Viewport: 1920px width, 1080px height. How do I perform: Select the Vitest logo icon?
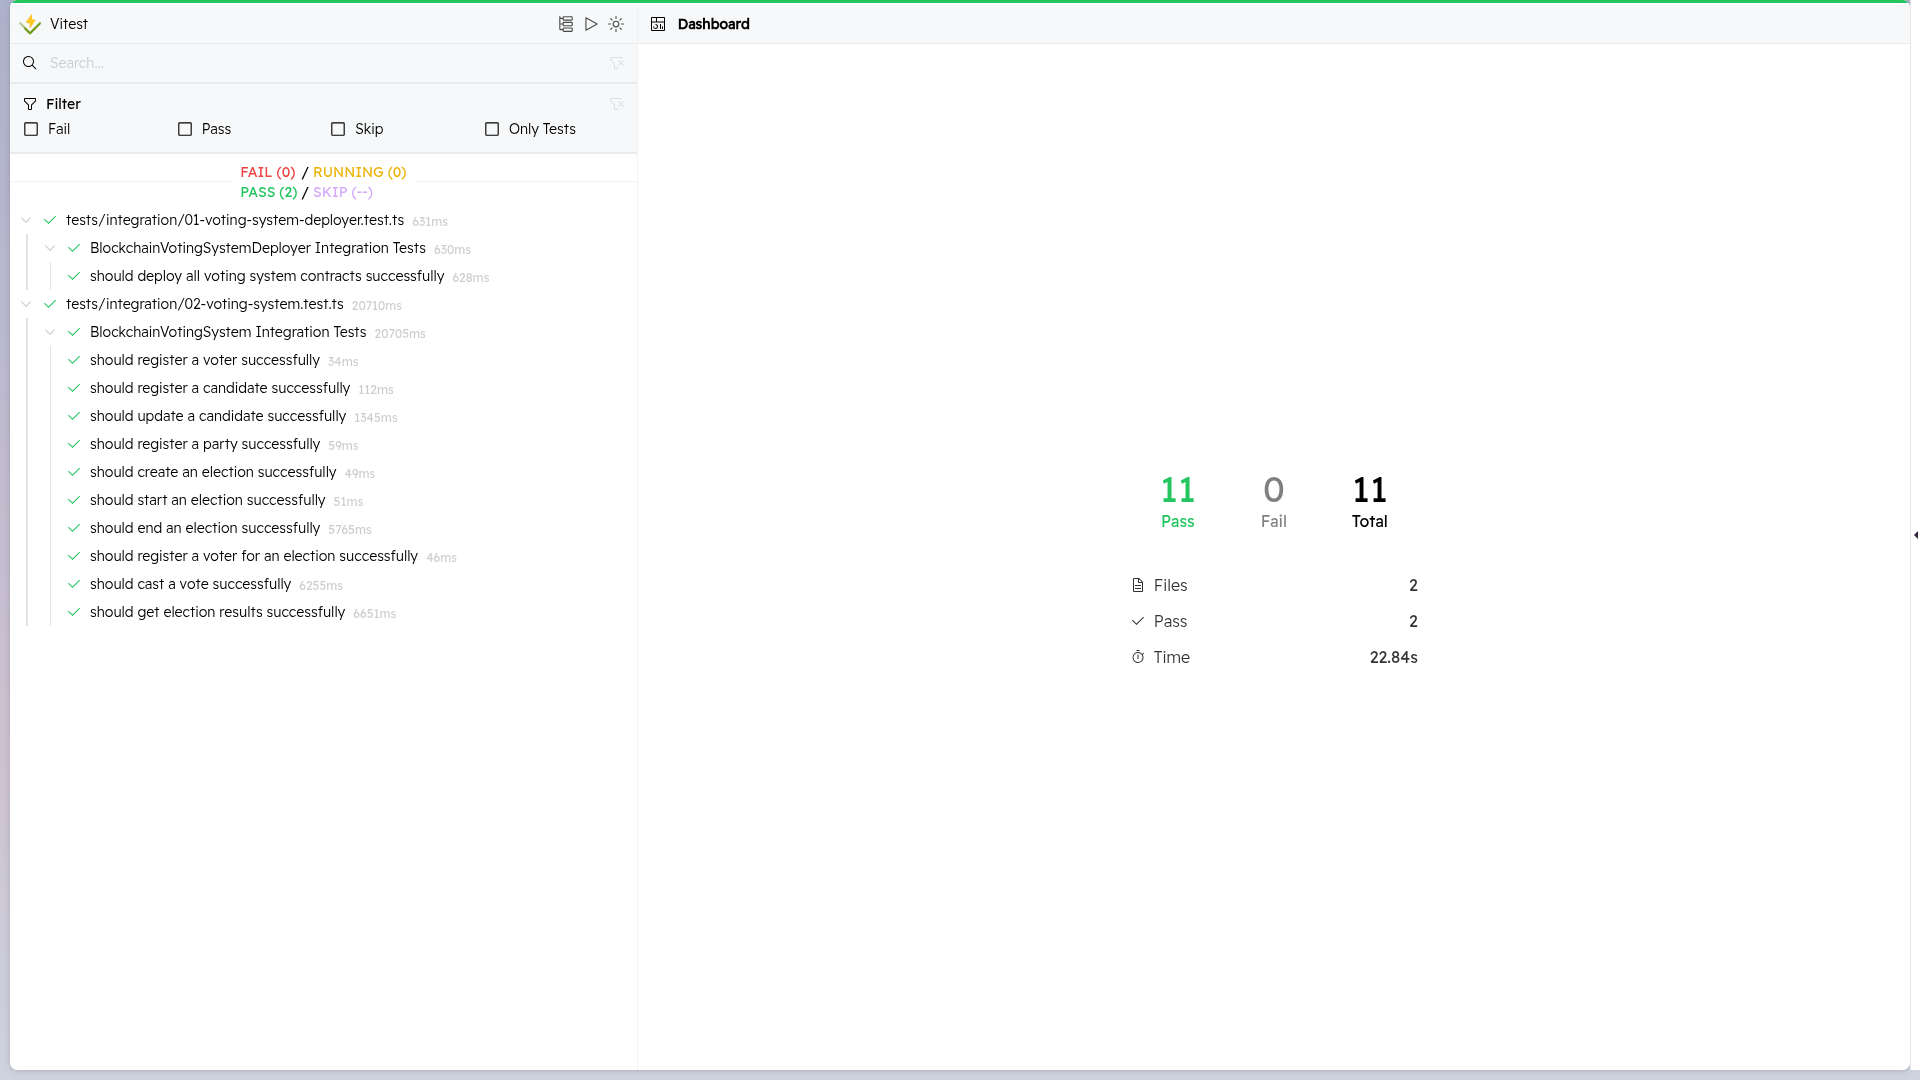point(30,24)
